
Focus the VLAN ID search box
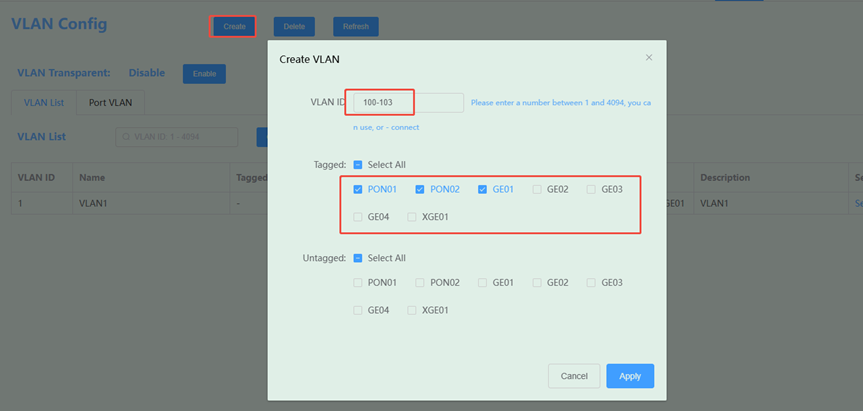177,137
